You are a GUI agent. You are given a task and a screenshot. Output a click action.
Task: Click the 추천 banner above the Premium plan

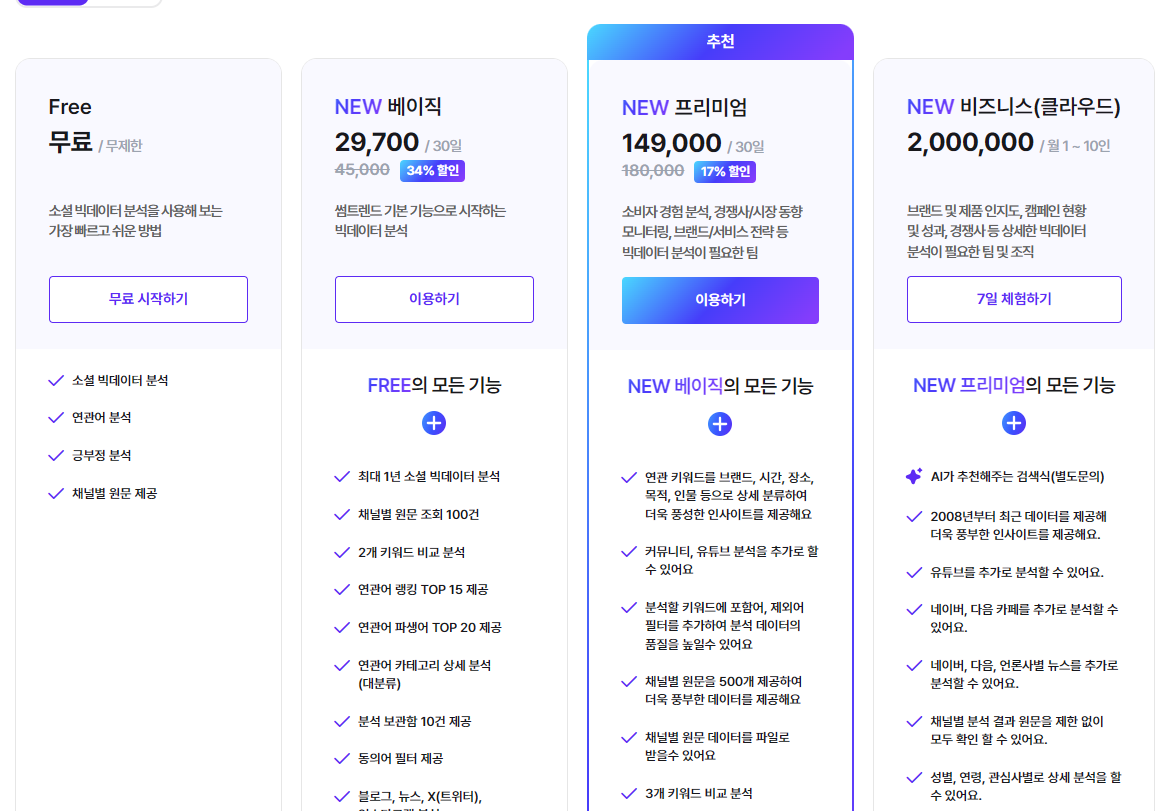click(x=720, y=41)
